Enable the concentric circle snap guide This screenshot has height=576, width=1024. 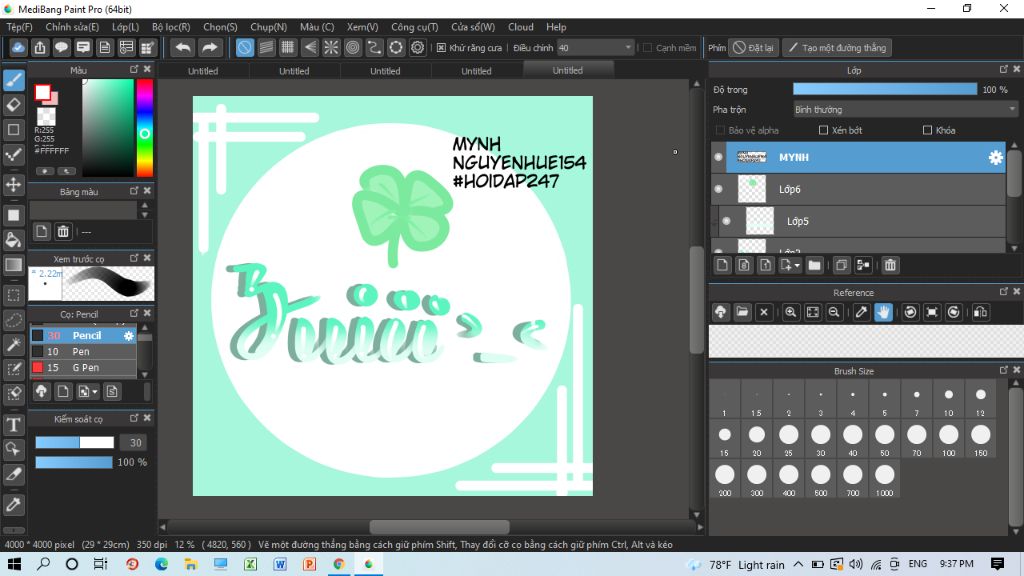click(353, 48)
